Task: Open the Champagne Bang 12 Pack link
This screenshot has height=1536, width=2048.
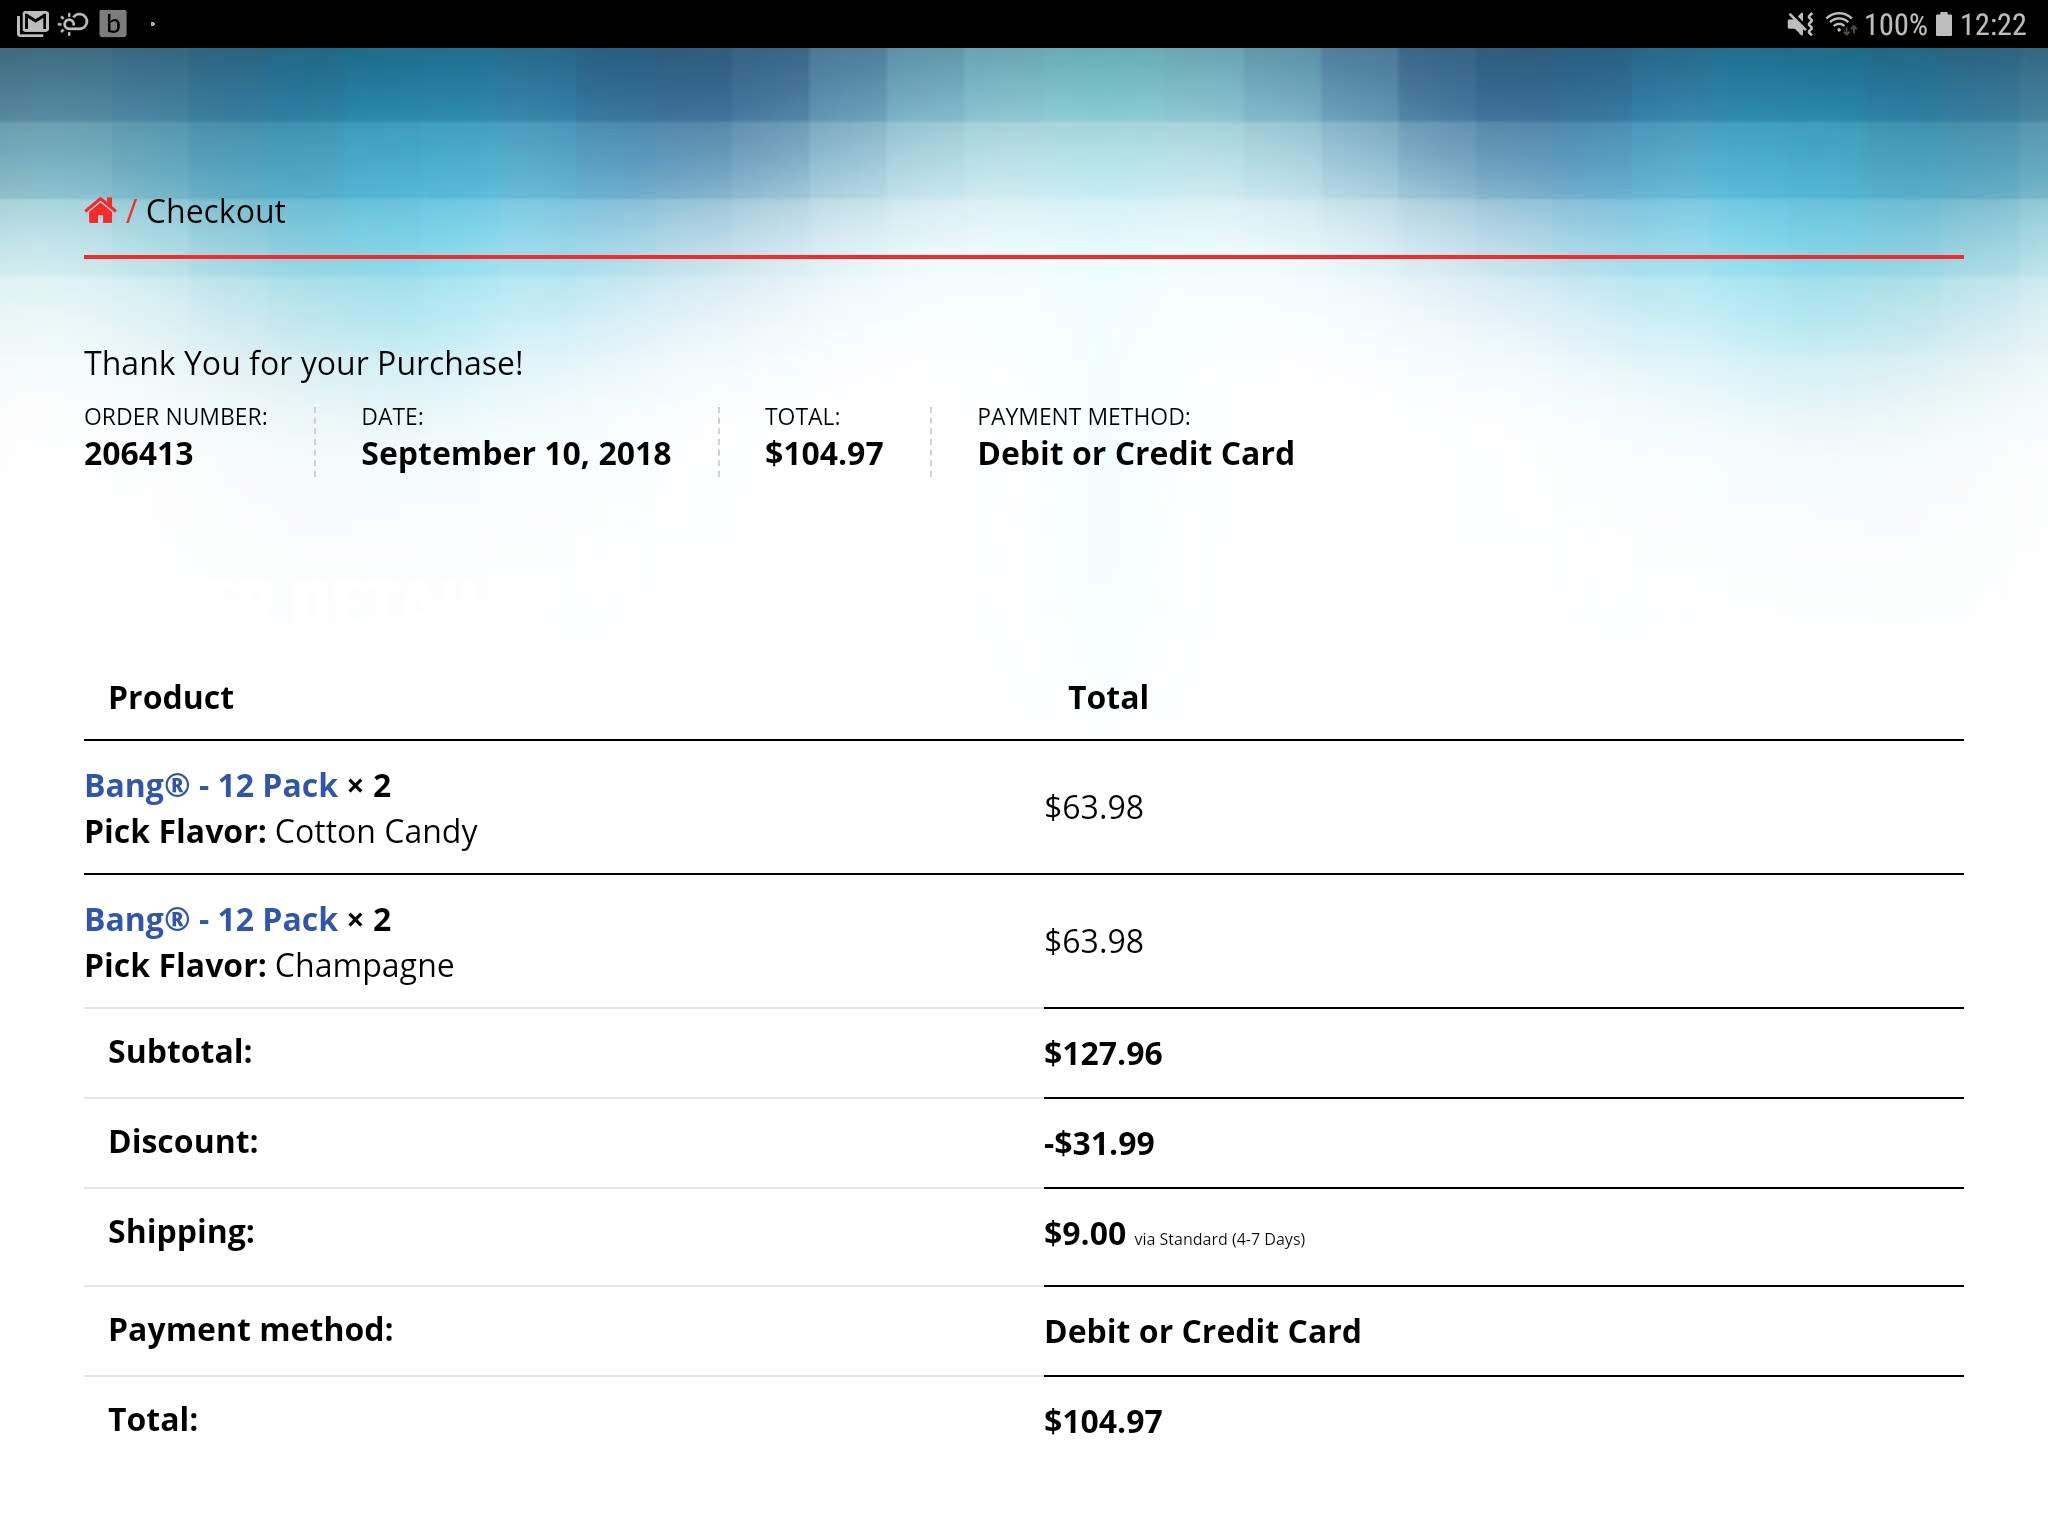Action: coord(211,920)
